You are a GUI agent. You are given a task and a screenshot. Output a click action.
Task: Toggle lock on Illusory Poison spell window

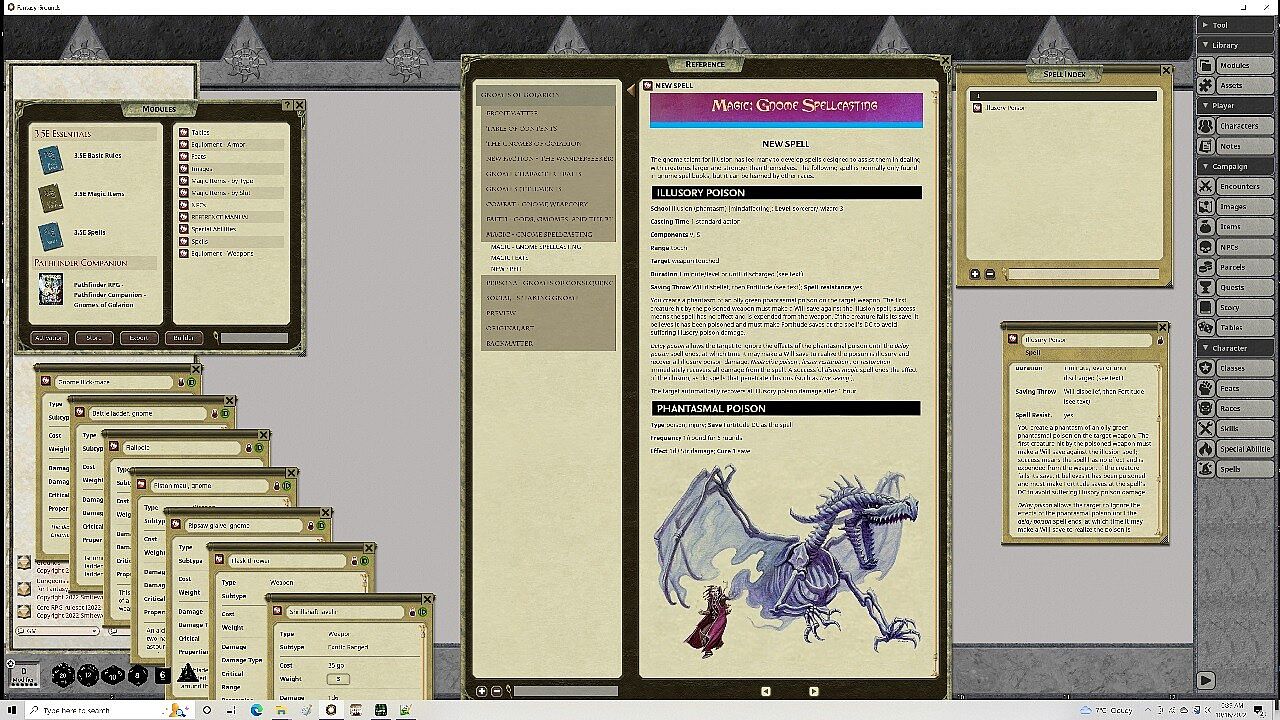pyautogui.click(x=1160, y=340)
